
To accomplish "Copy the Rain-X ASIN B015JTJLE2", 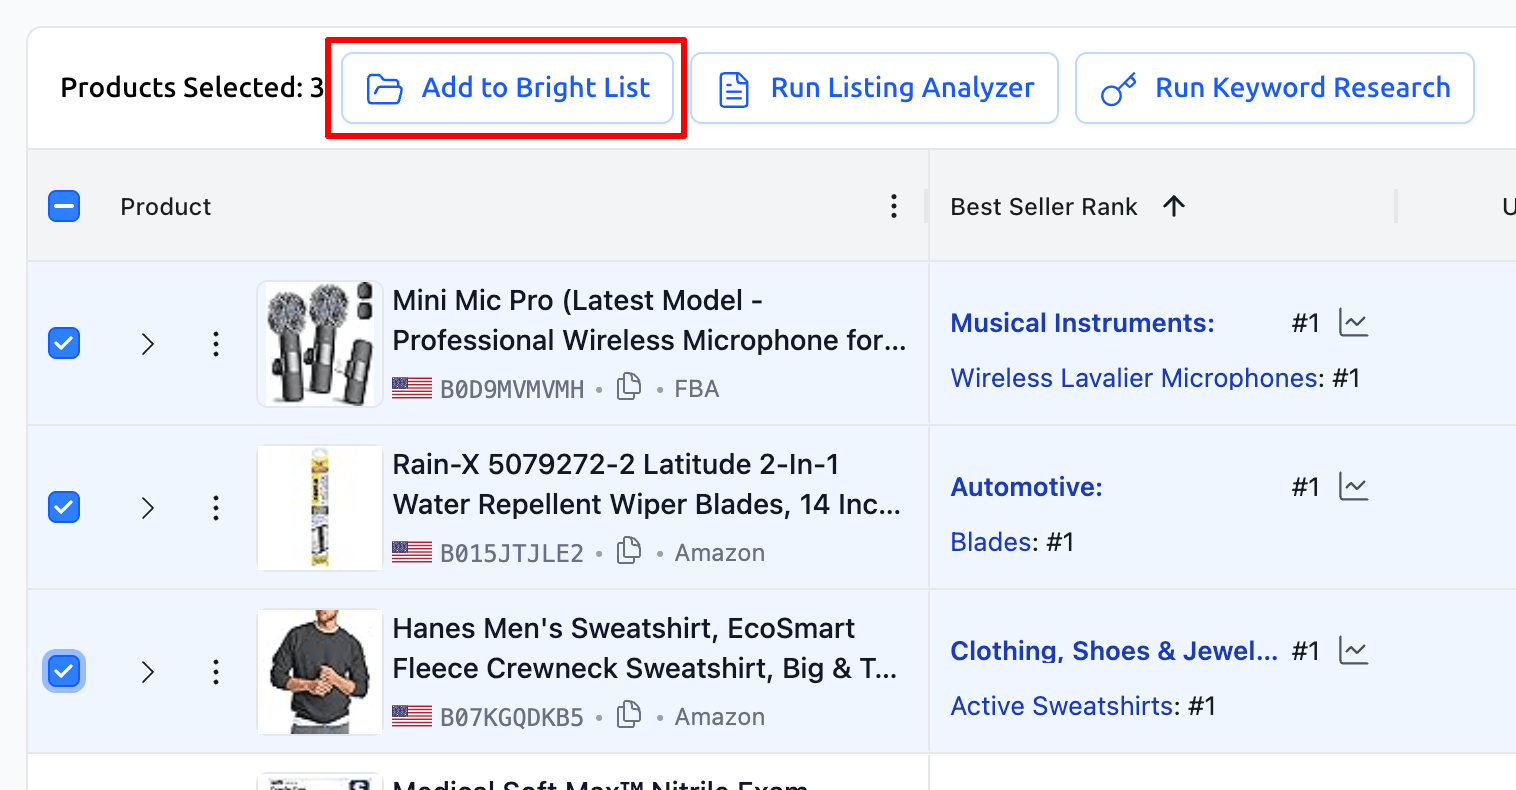I will (628, 551).
